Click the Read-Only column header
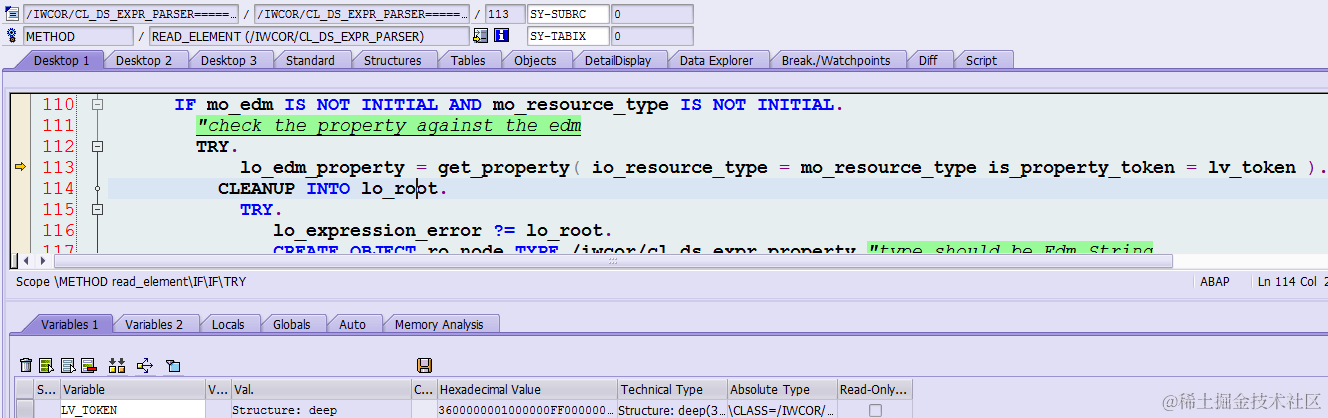Screen dimensions: 1328x418 tap(875, 390)
